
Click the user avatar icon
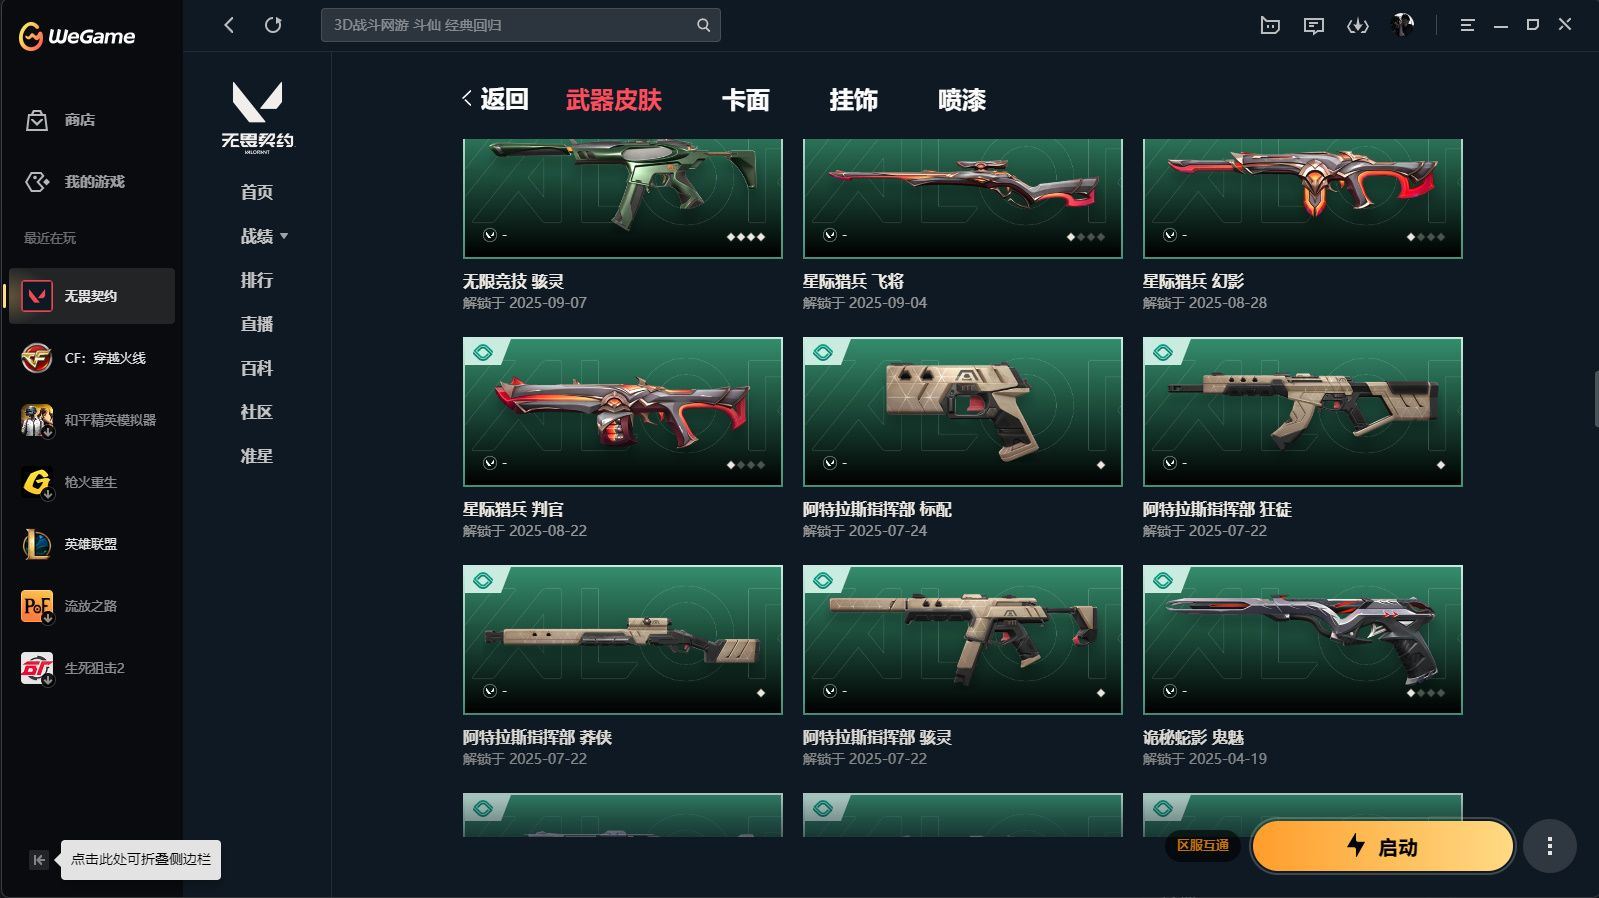[1402, 25]
